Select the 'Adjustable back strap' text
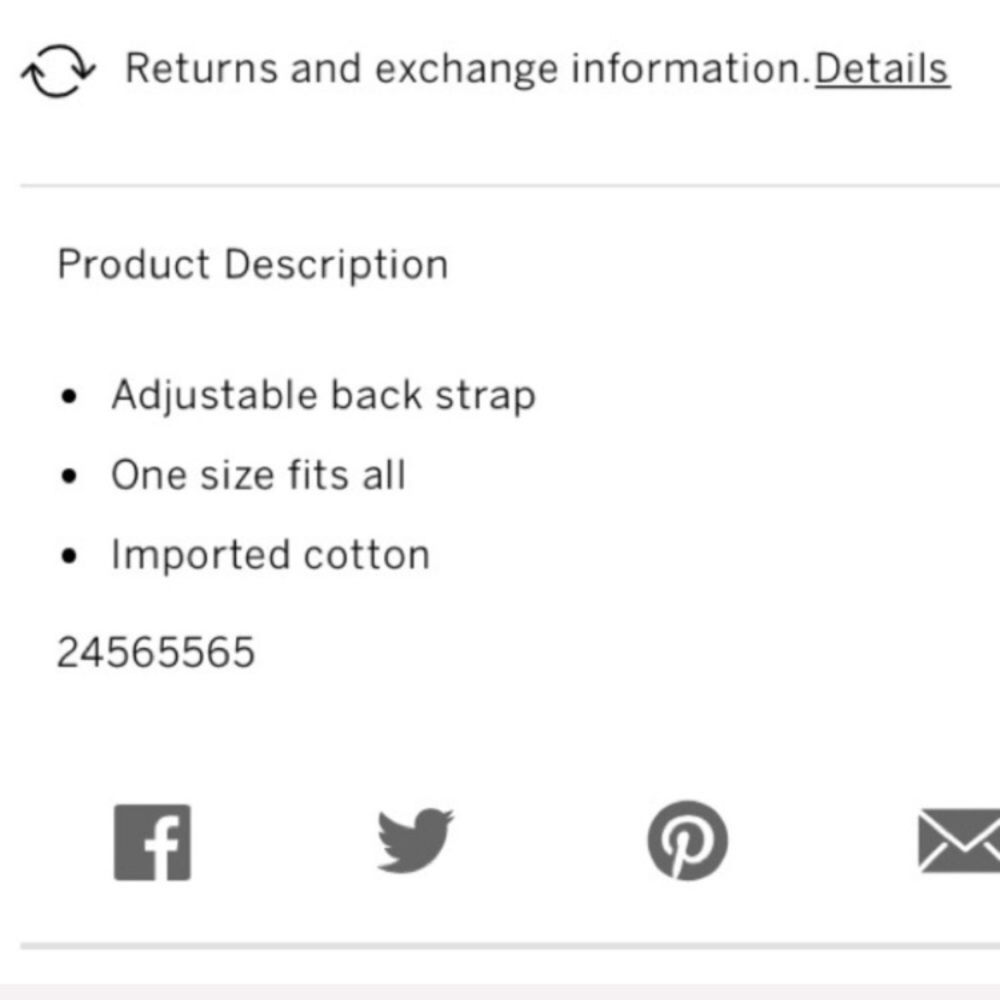The image size is (1000, 1000). 323,395
